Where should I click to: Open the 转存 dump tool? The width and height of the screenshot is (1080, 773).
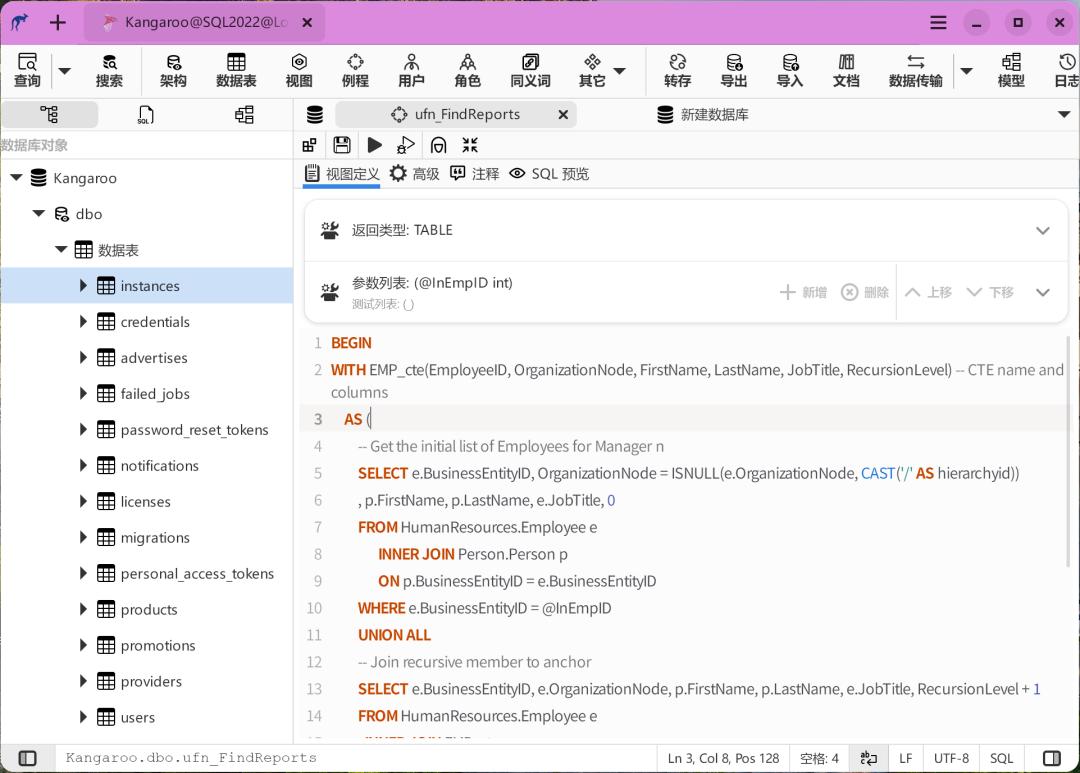pos(678,70)
